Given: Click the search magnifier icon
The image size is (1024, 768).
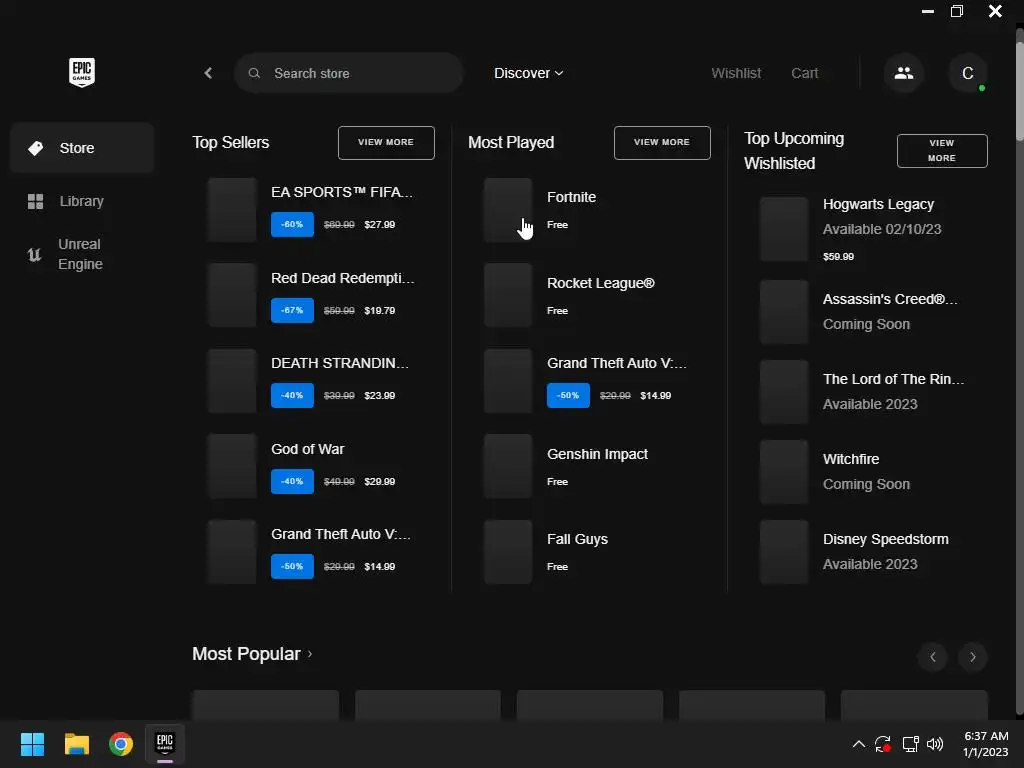Looking at the screenshot, I should click(254, 73).
